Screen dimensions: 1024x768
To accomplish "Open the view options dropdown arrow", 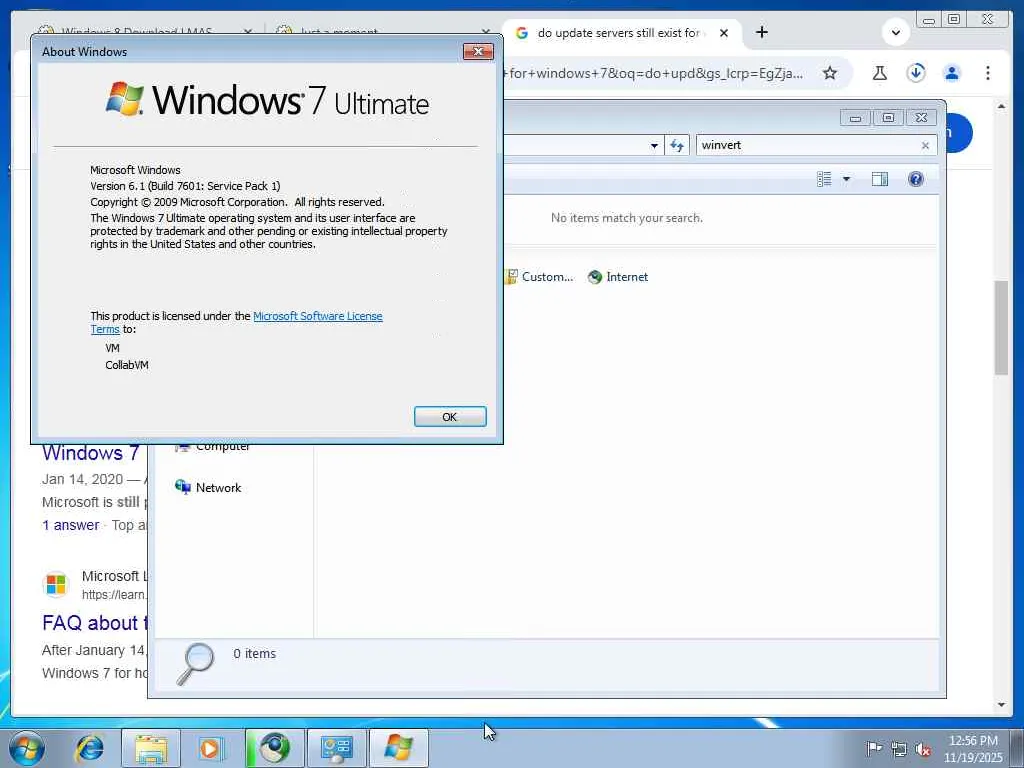I will (x=846, y=179).
